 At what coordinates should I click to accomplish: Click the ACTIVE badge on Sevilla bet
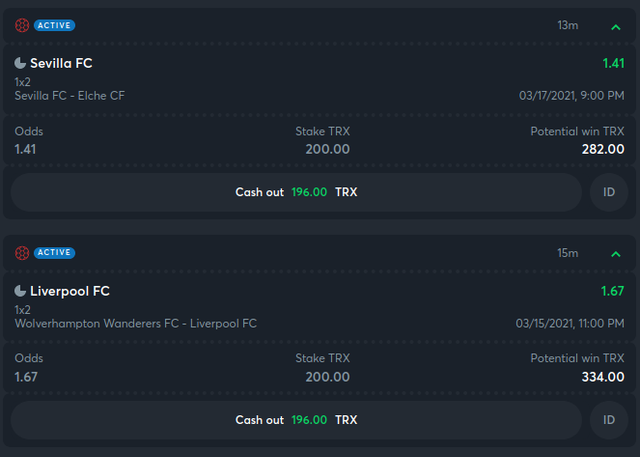(x=54, y=25)
